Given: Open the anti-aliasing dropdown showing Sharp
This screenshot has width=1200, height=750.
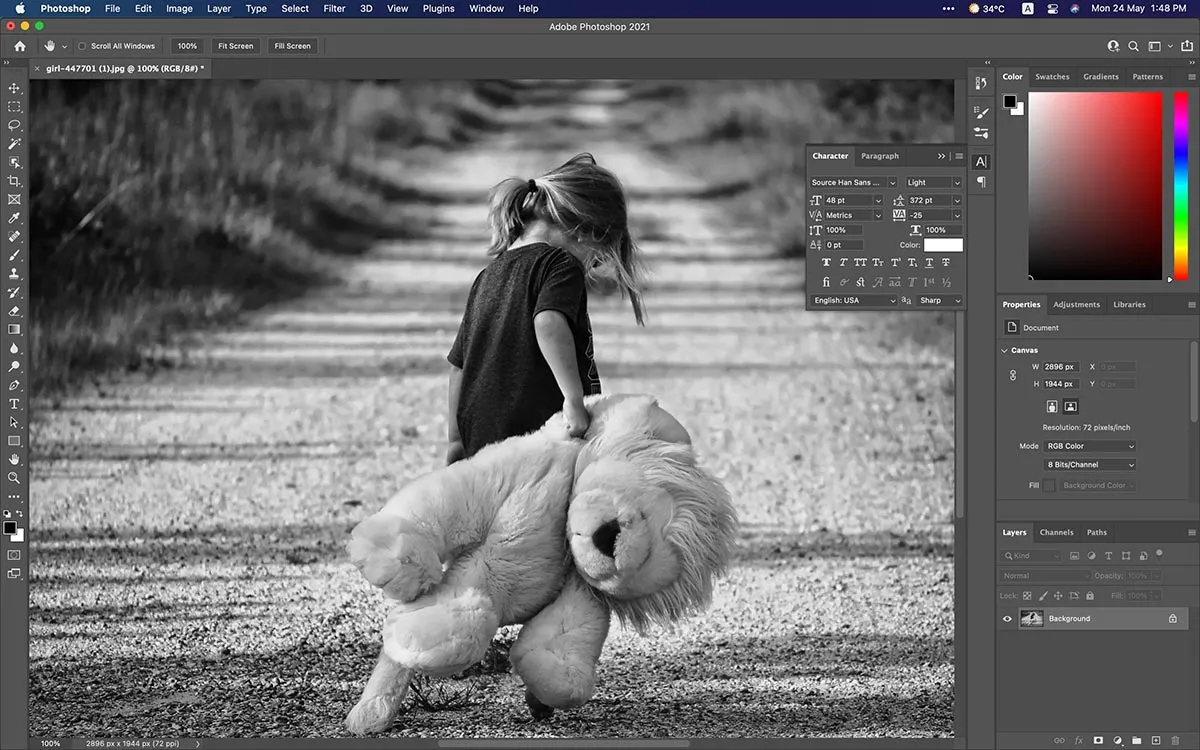Looking at the screenshot, I should (x=940, y=300).
